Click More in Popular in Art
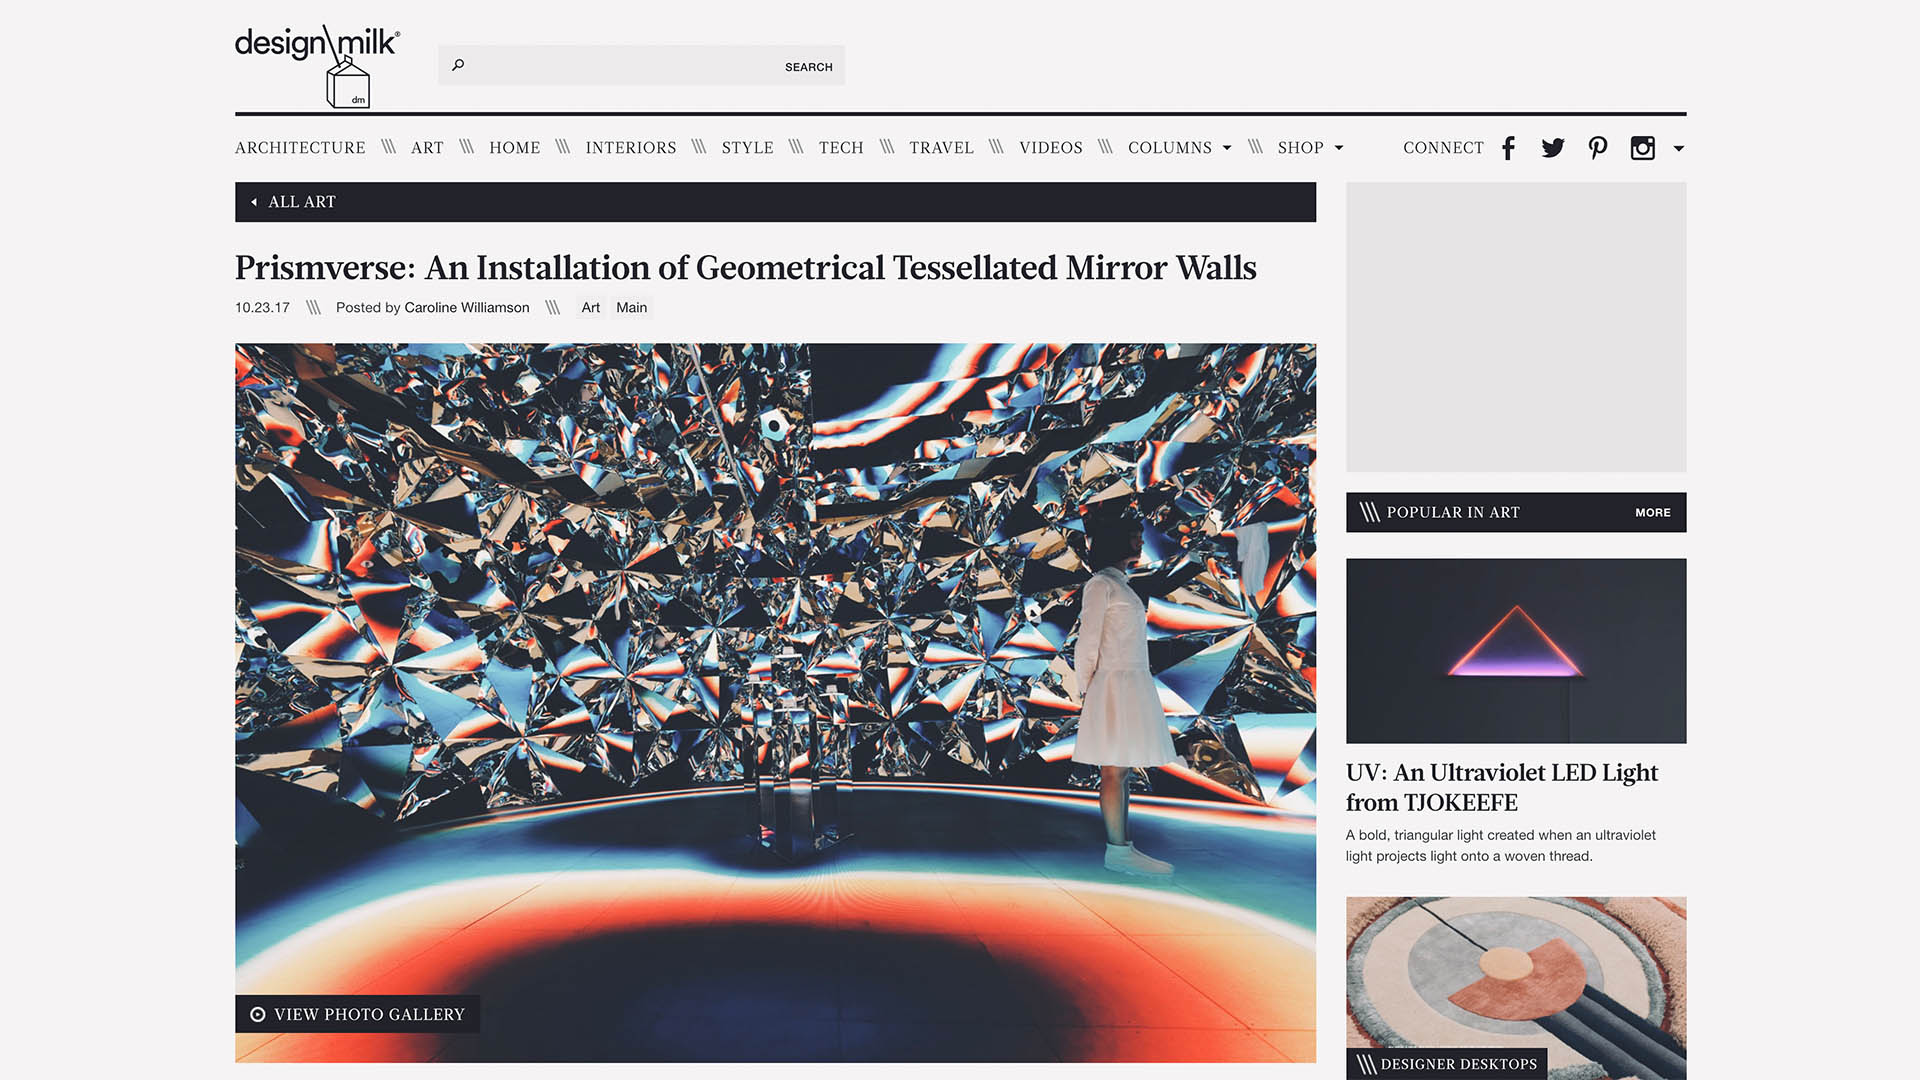1920x1080 pixels. (1653, 512)
